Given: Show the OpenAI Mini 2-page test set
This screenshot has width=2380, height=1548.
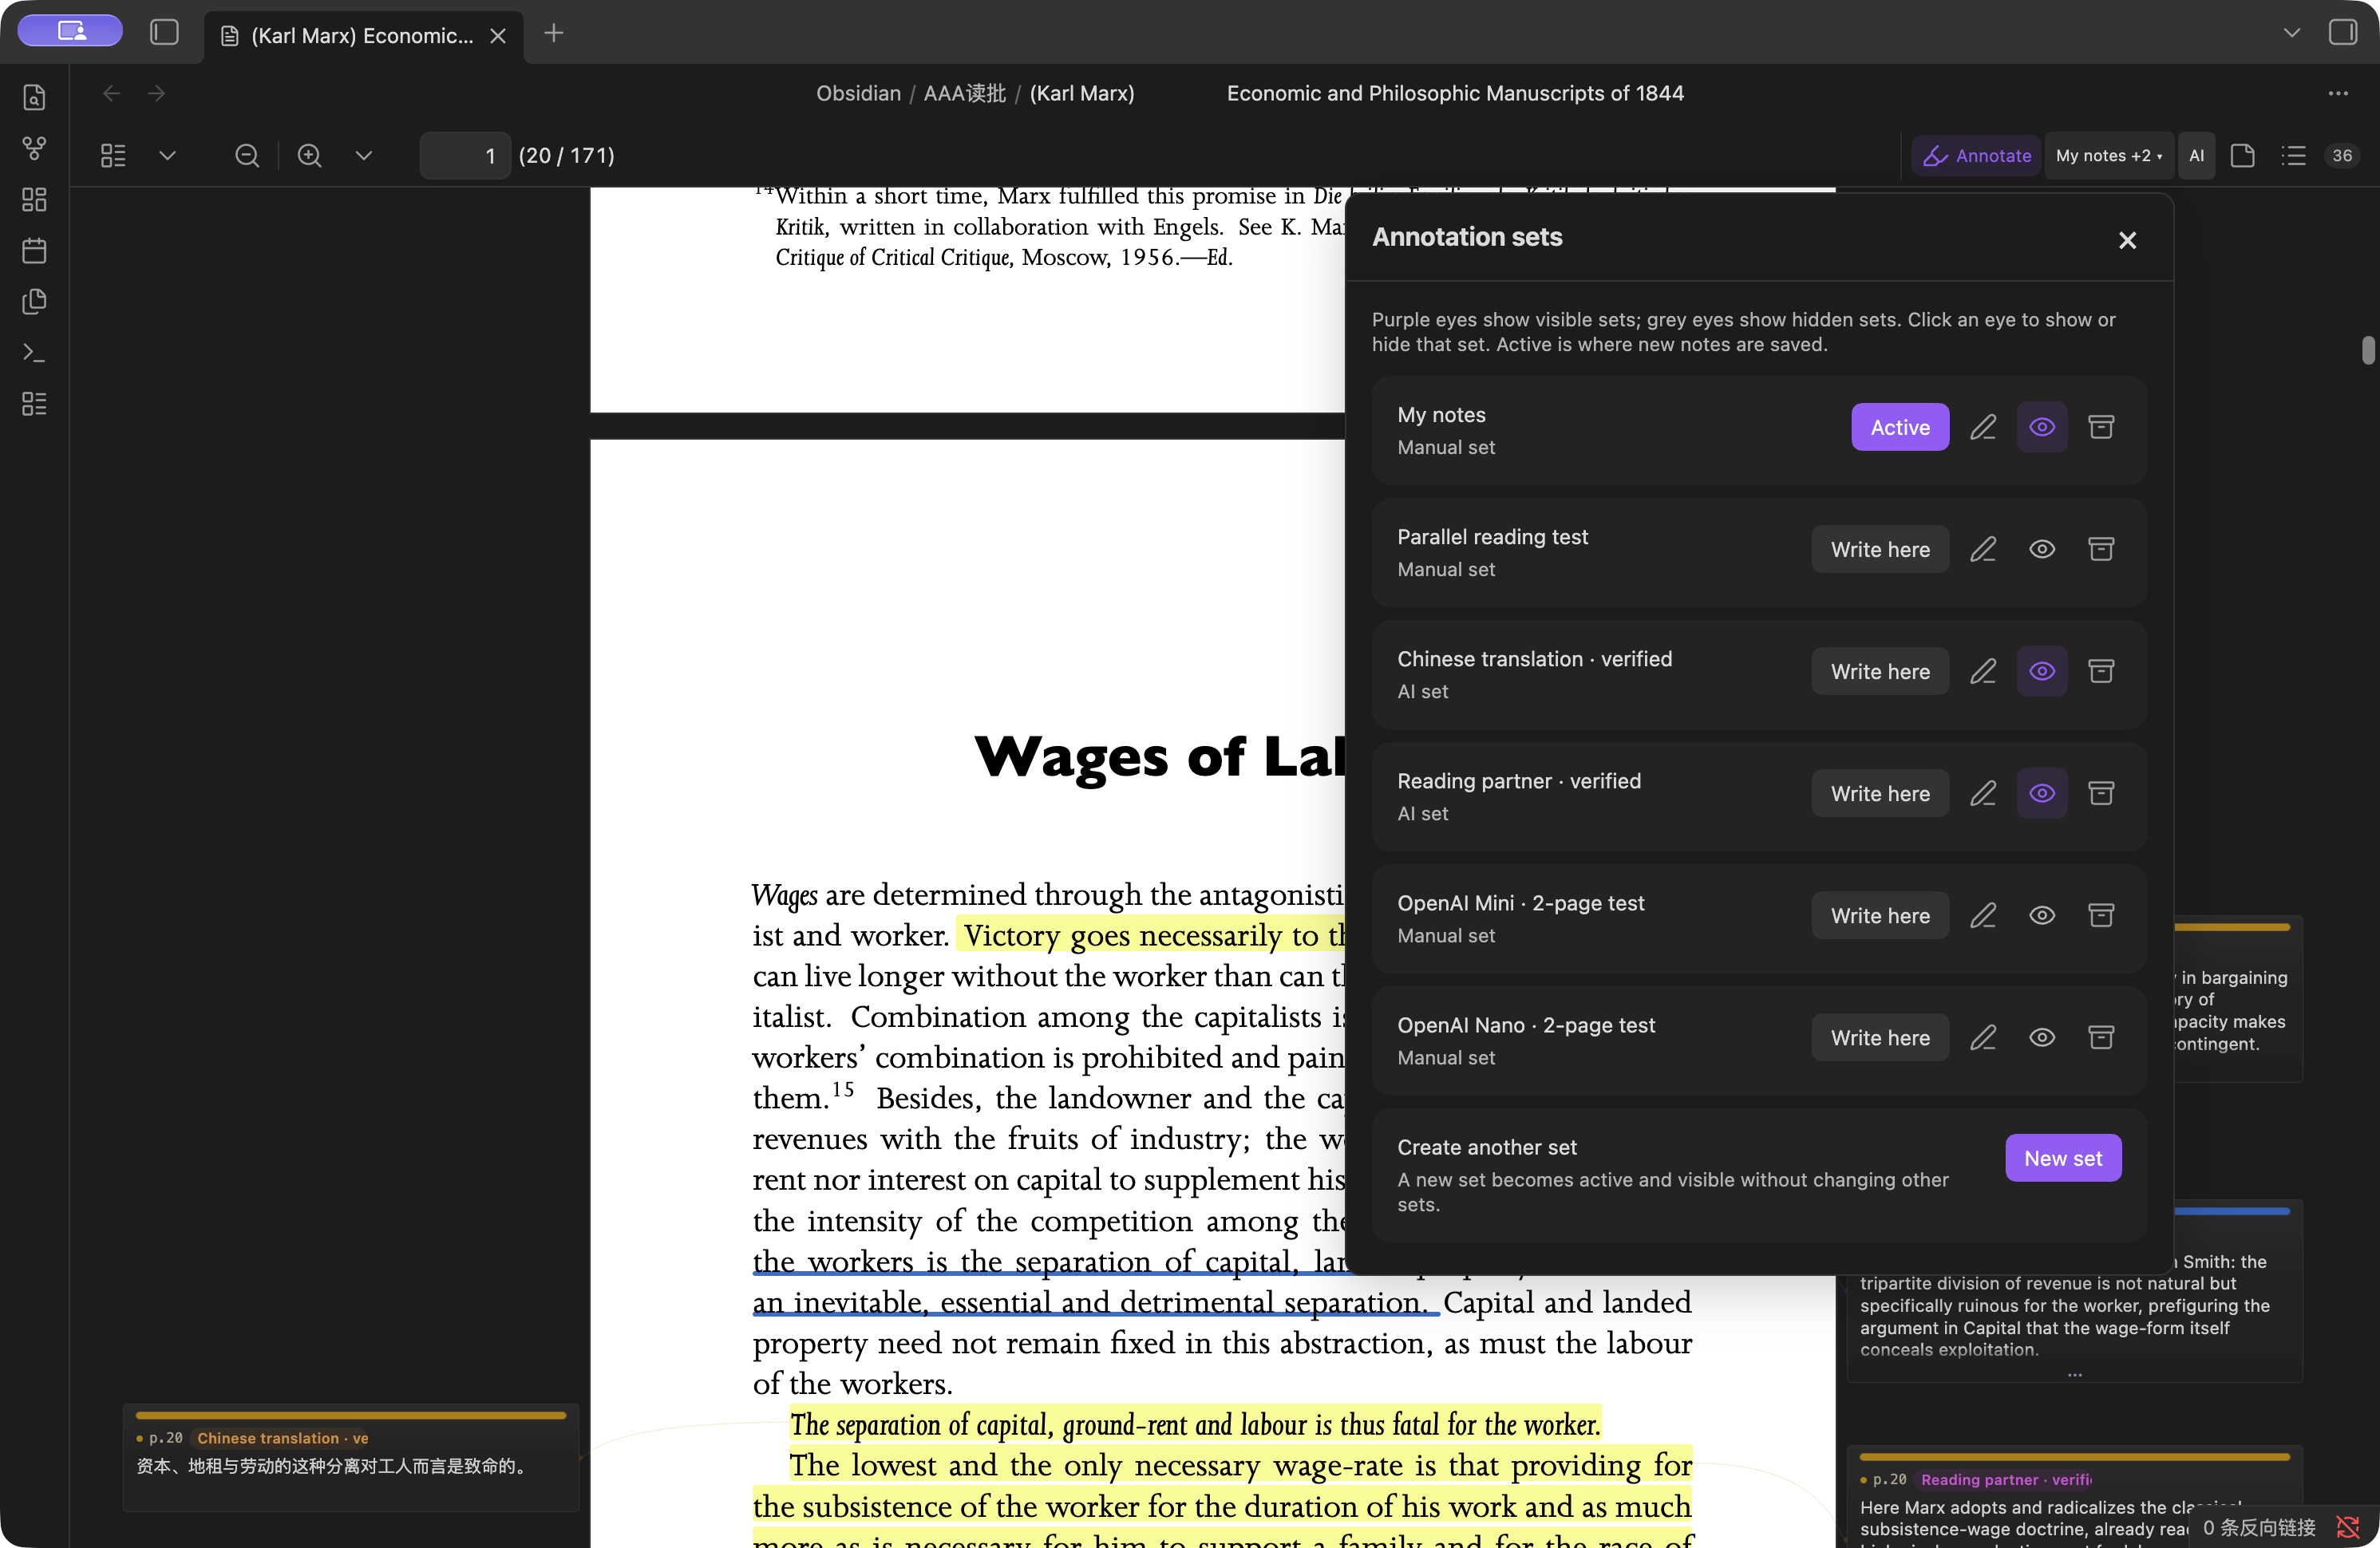Looking at the screenshot, I should click(2041, 915).
